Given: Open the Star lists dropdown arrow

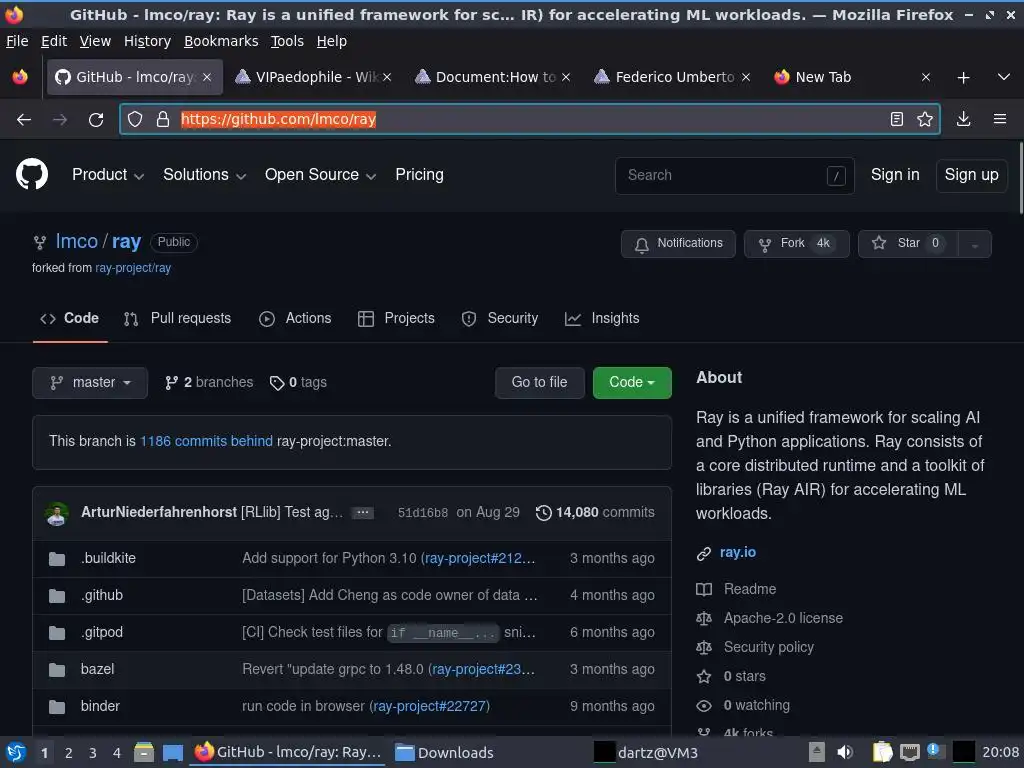Looking at the screenshot, I should click(974, 244).
